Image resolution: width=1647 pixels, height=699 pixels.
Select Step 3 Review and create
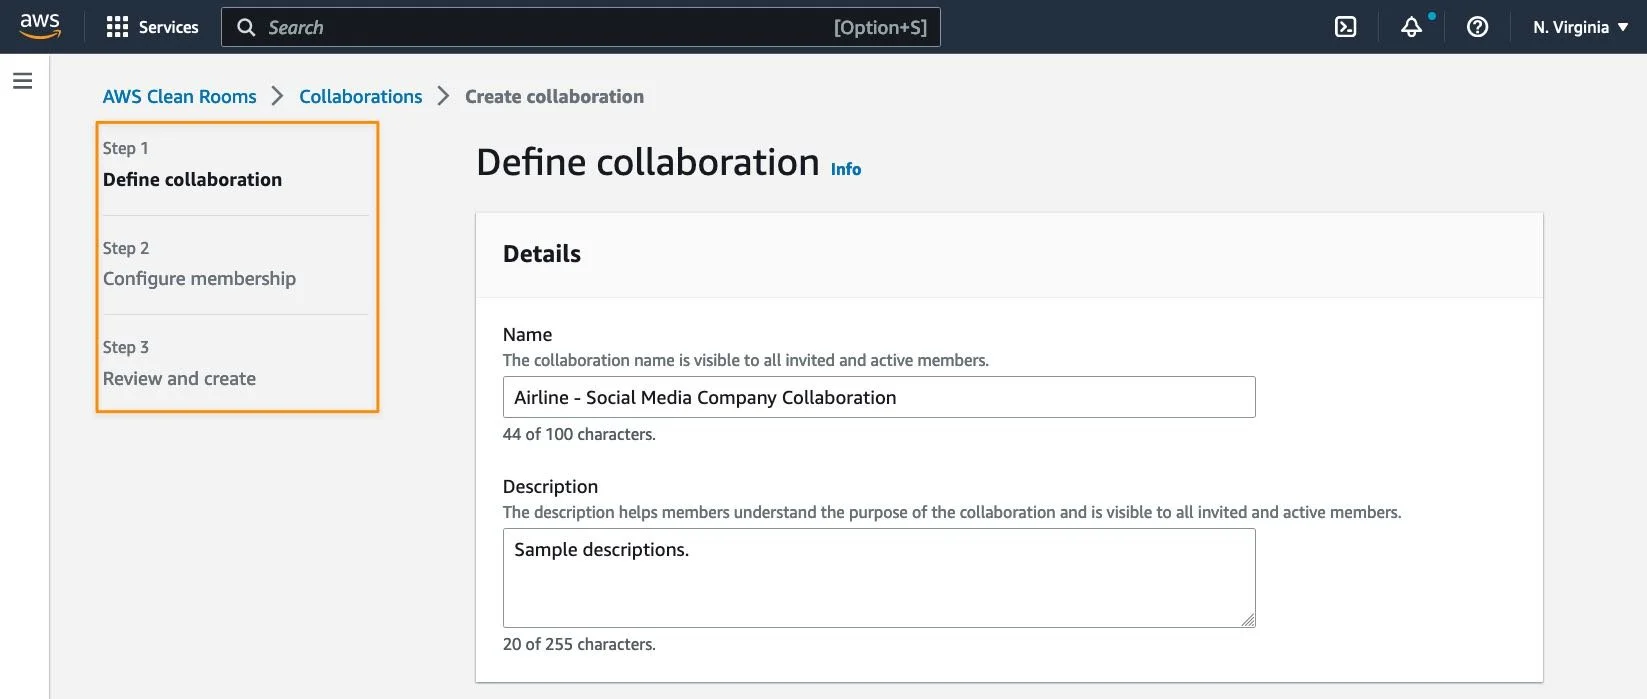tap(179, 378)
